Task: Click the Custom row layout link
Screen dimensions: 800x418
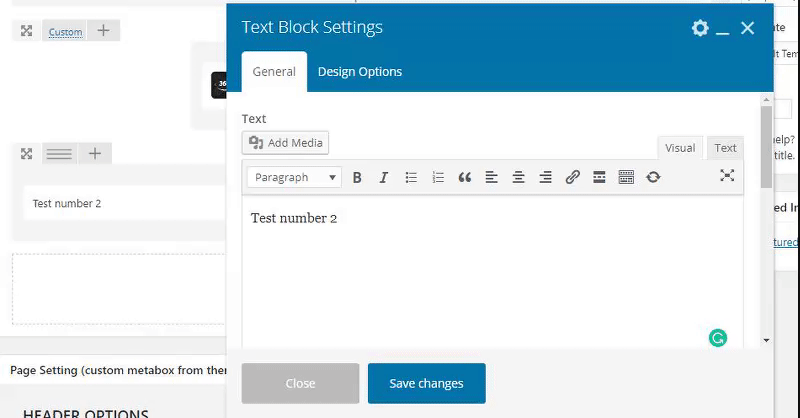Action: coord(66,32)
